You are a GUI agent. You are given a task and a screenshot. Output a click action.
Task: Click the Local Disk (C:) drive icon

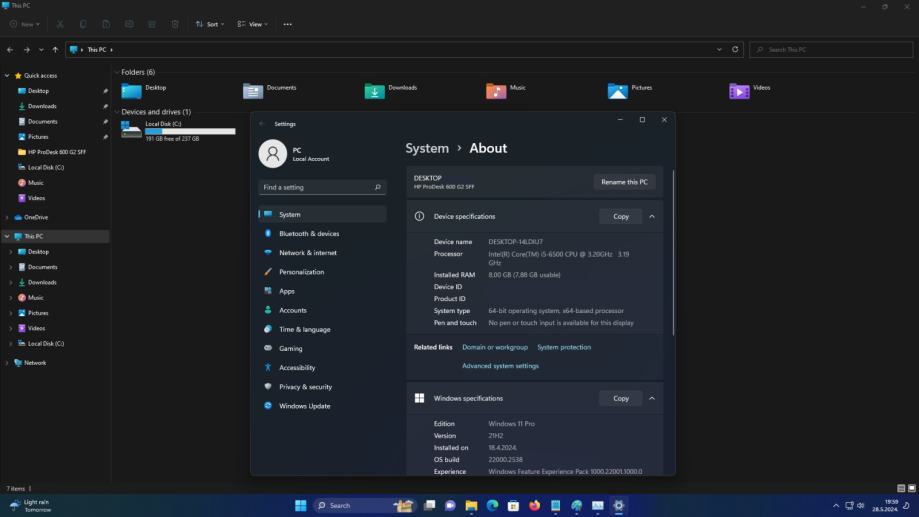click(x=131, y=128)
